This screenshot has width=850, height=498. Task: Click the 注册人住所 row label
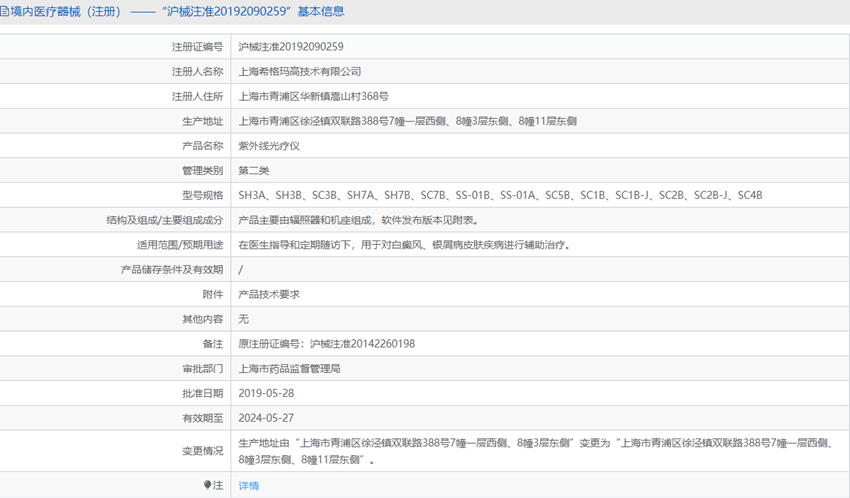197,96
